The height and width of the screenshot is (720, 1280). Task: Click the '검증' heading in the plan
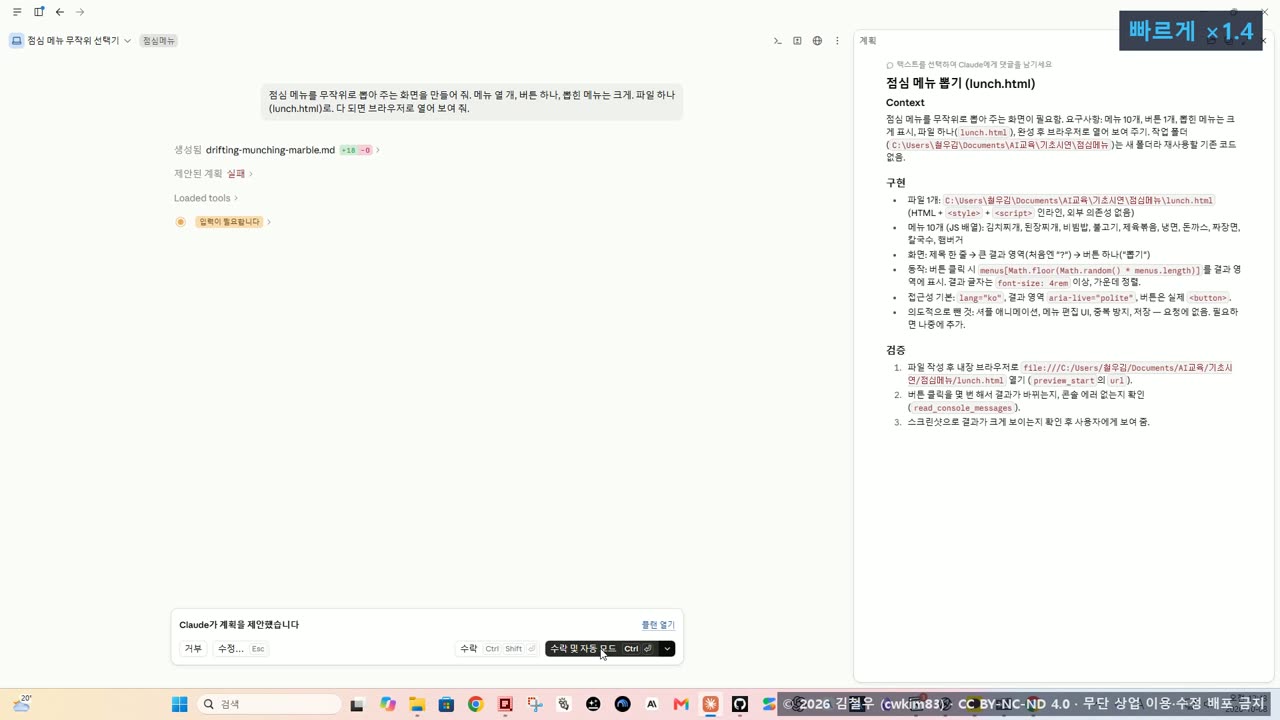point(896,350)
